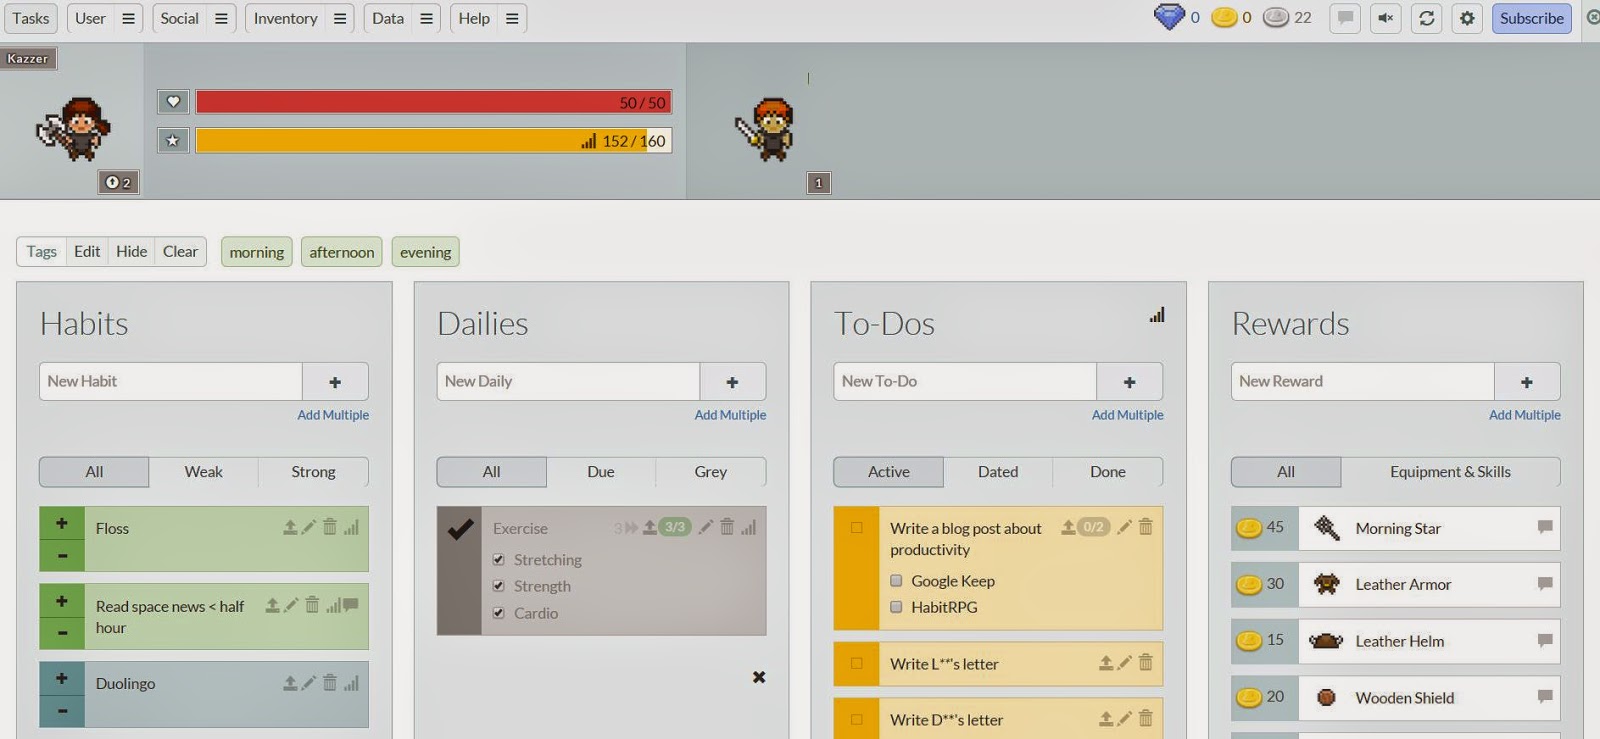This screenshot has height=739, width=1600.
Task: Click the yellow experience bar
Action: click(x=434, y=140)
